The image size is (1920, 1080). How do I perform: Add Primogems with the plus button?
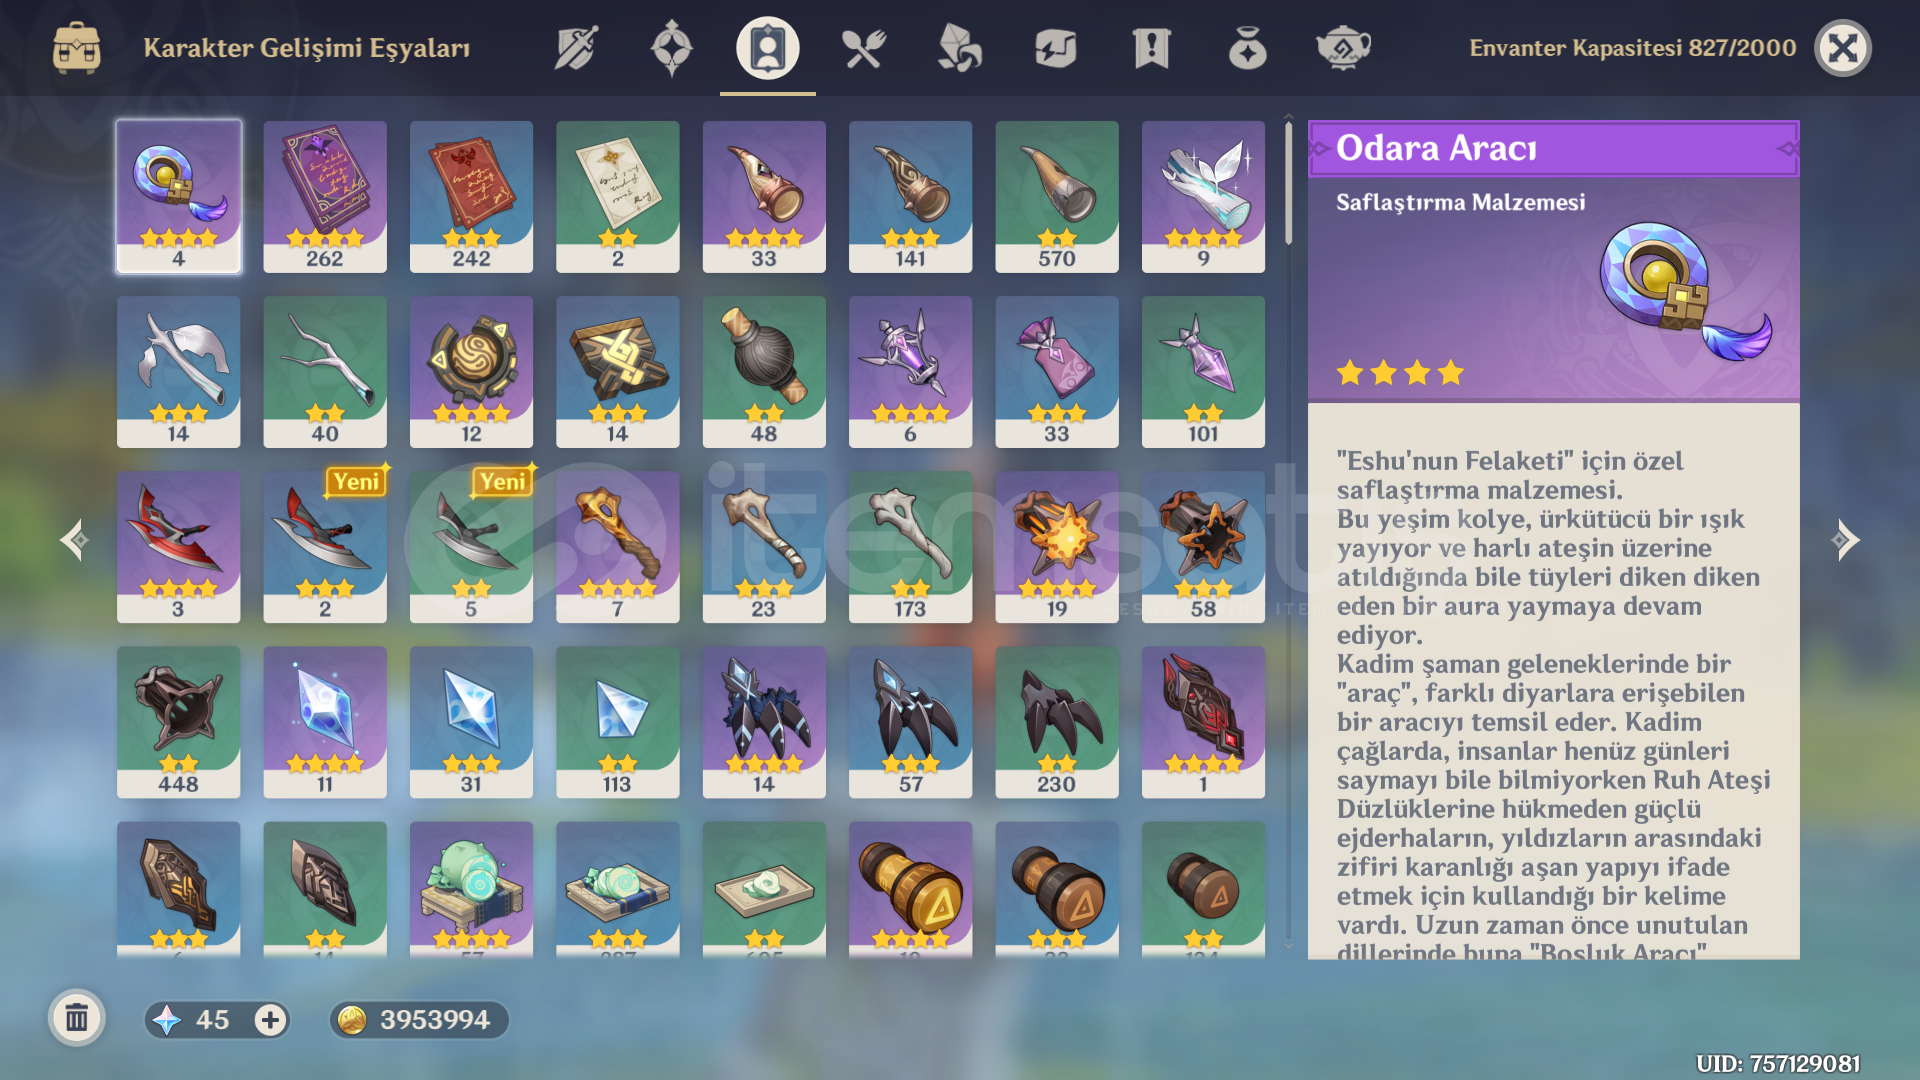click(x=270, y=1020)
